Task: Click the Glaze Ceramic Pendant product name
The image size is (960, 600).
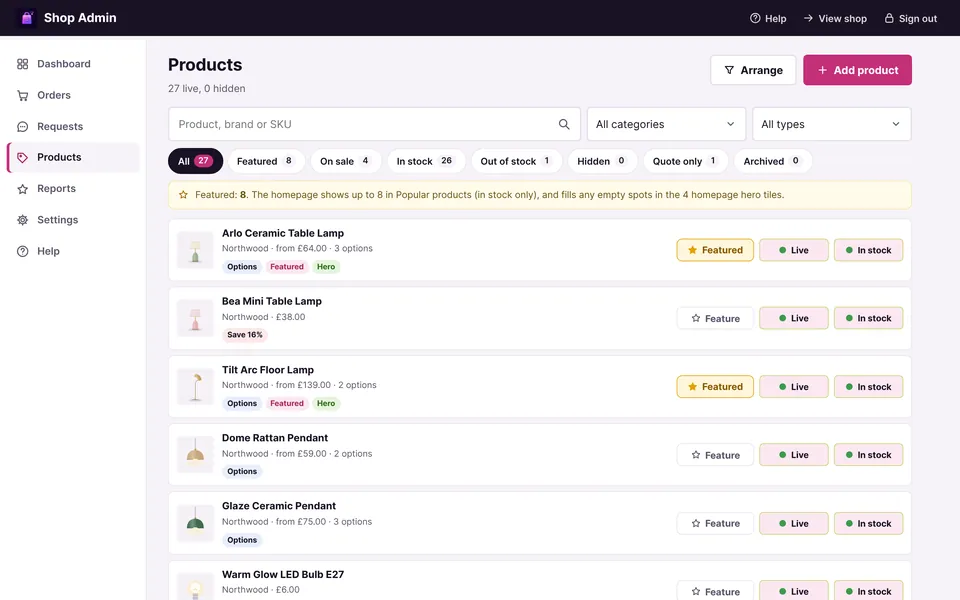Action: click(279, 506)
